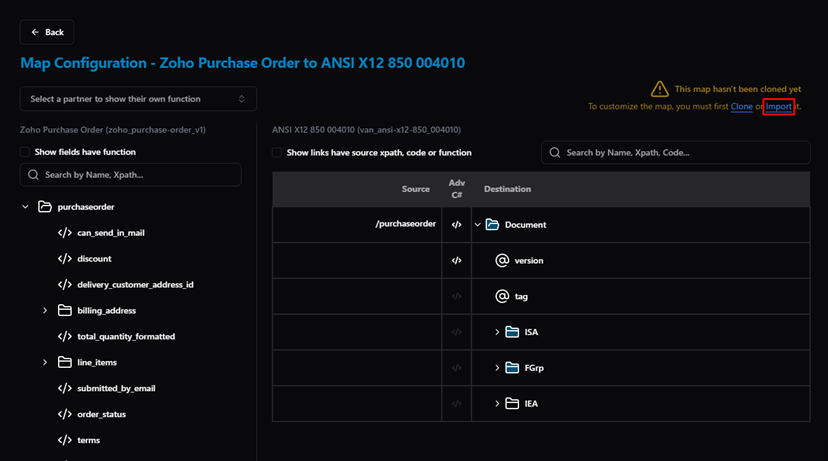Select the submitted_by_email field
This screenshot has width=828, height=461.
point(116,388)
